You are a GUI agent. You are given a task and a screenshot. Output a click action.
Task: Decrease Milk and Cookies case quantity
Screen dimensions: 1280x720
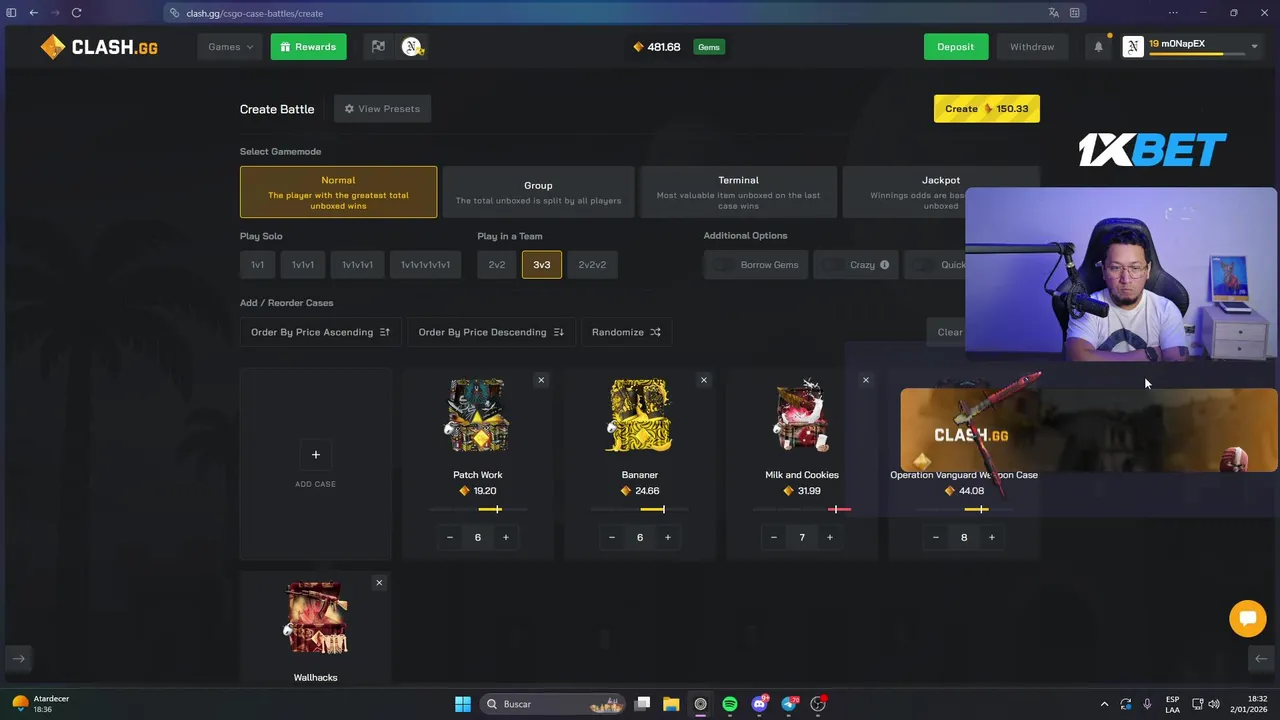774,537
